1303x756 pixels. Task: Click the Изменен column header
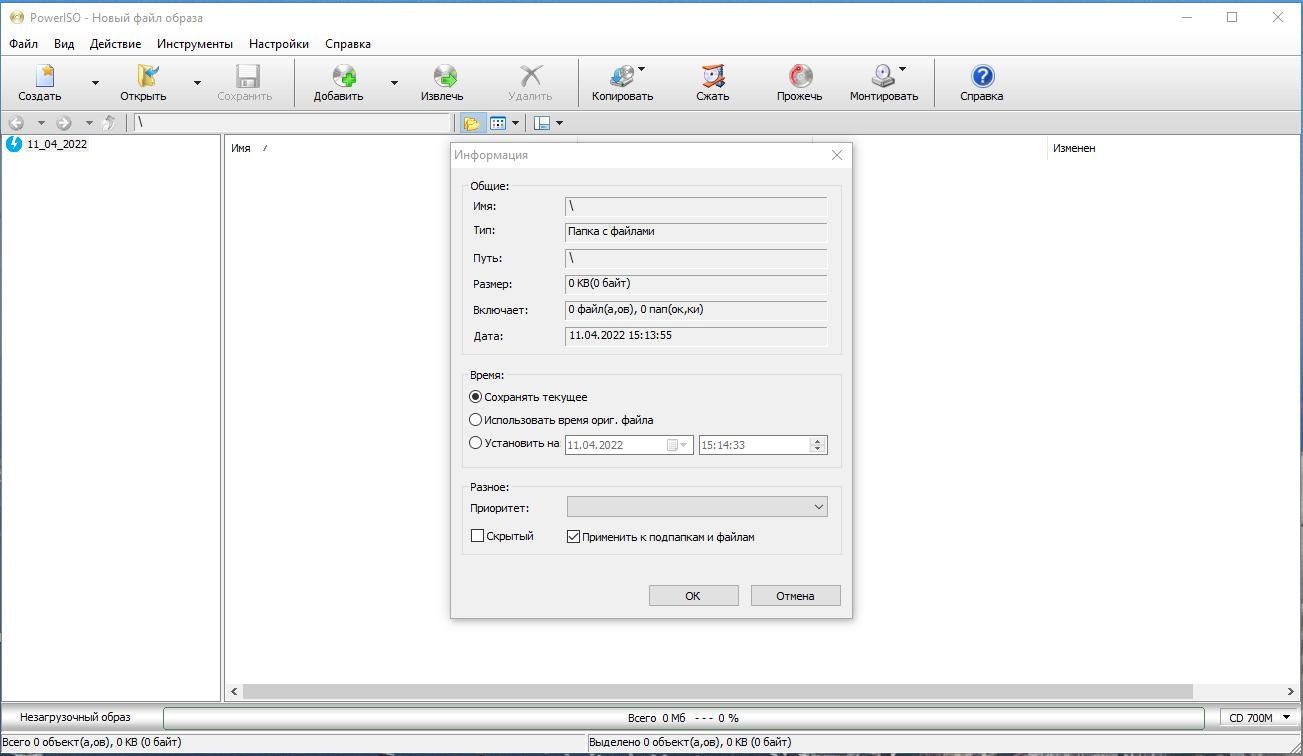click(x=1074, y=148)
